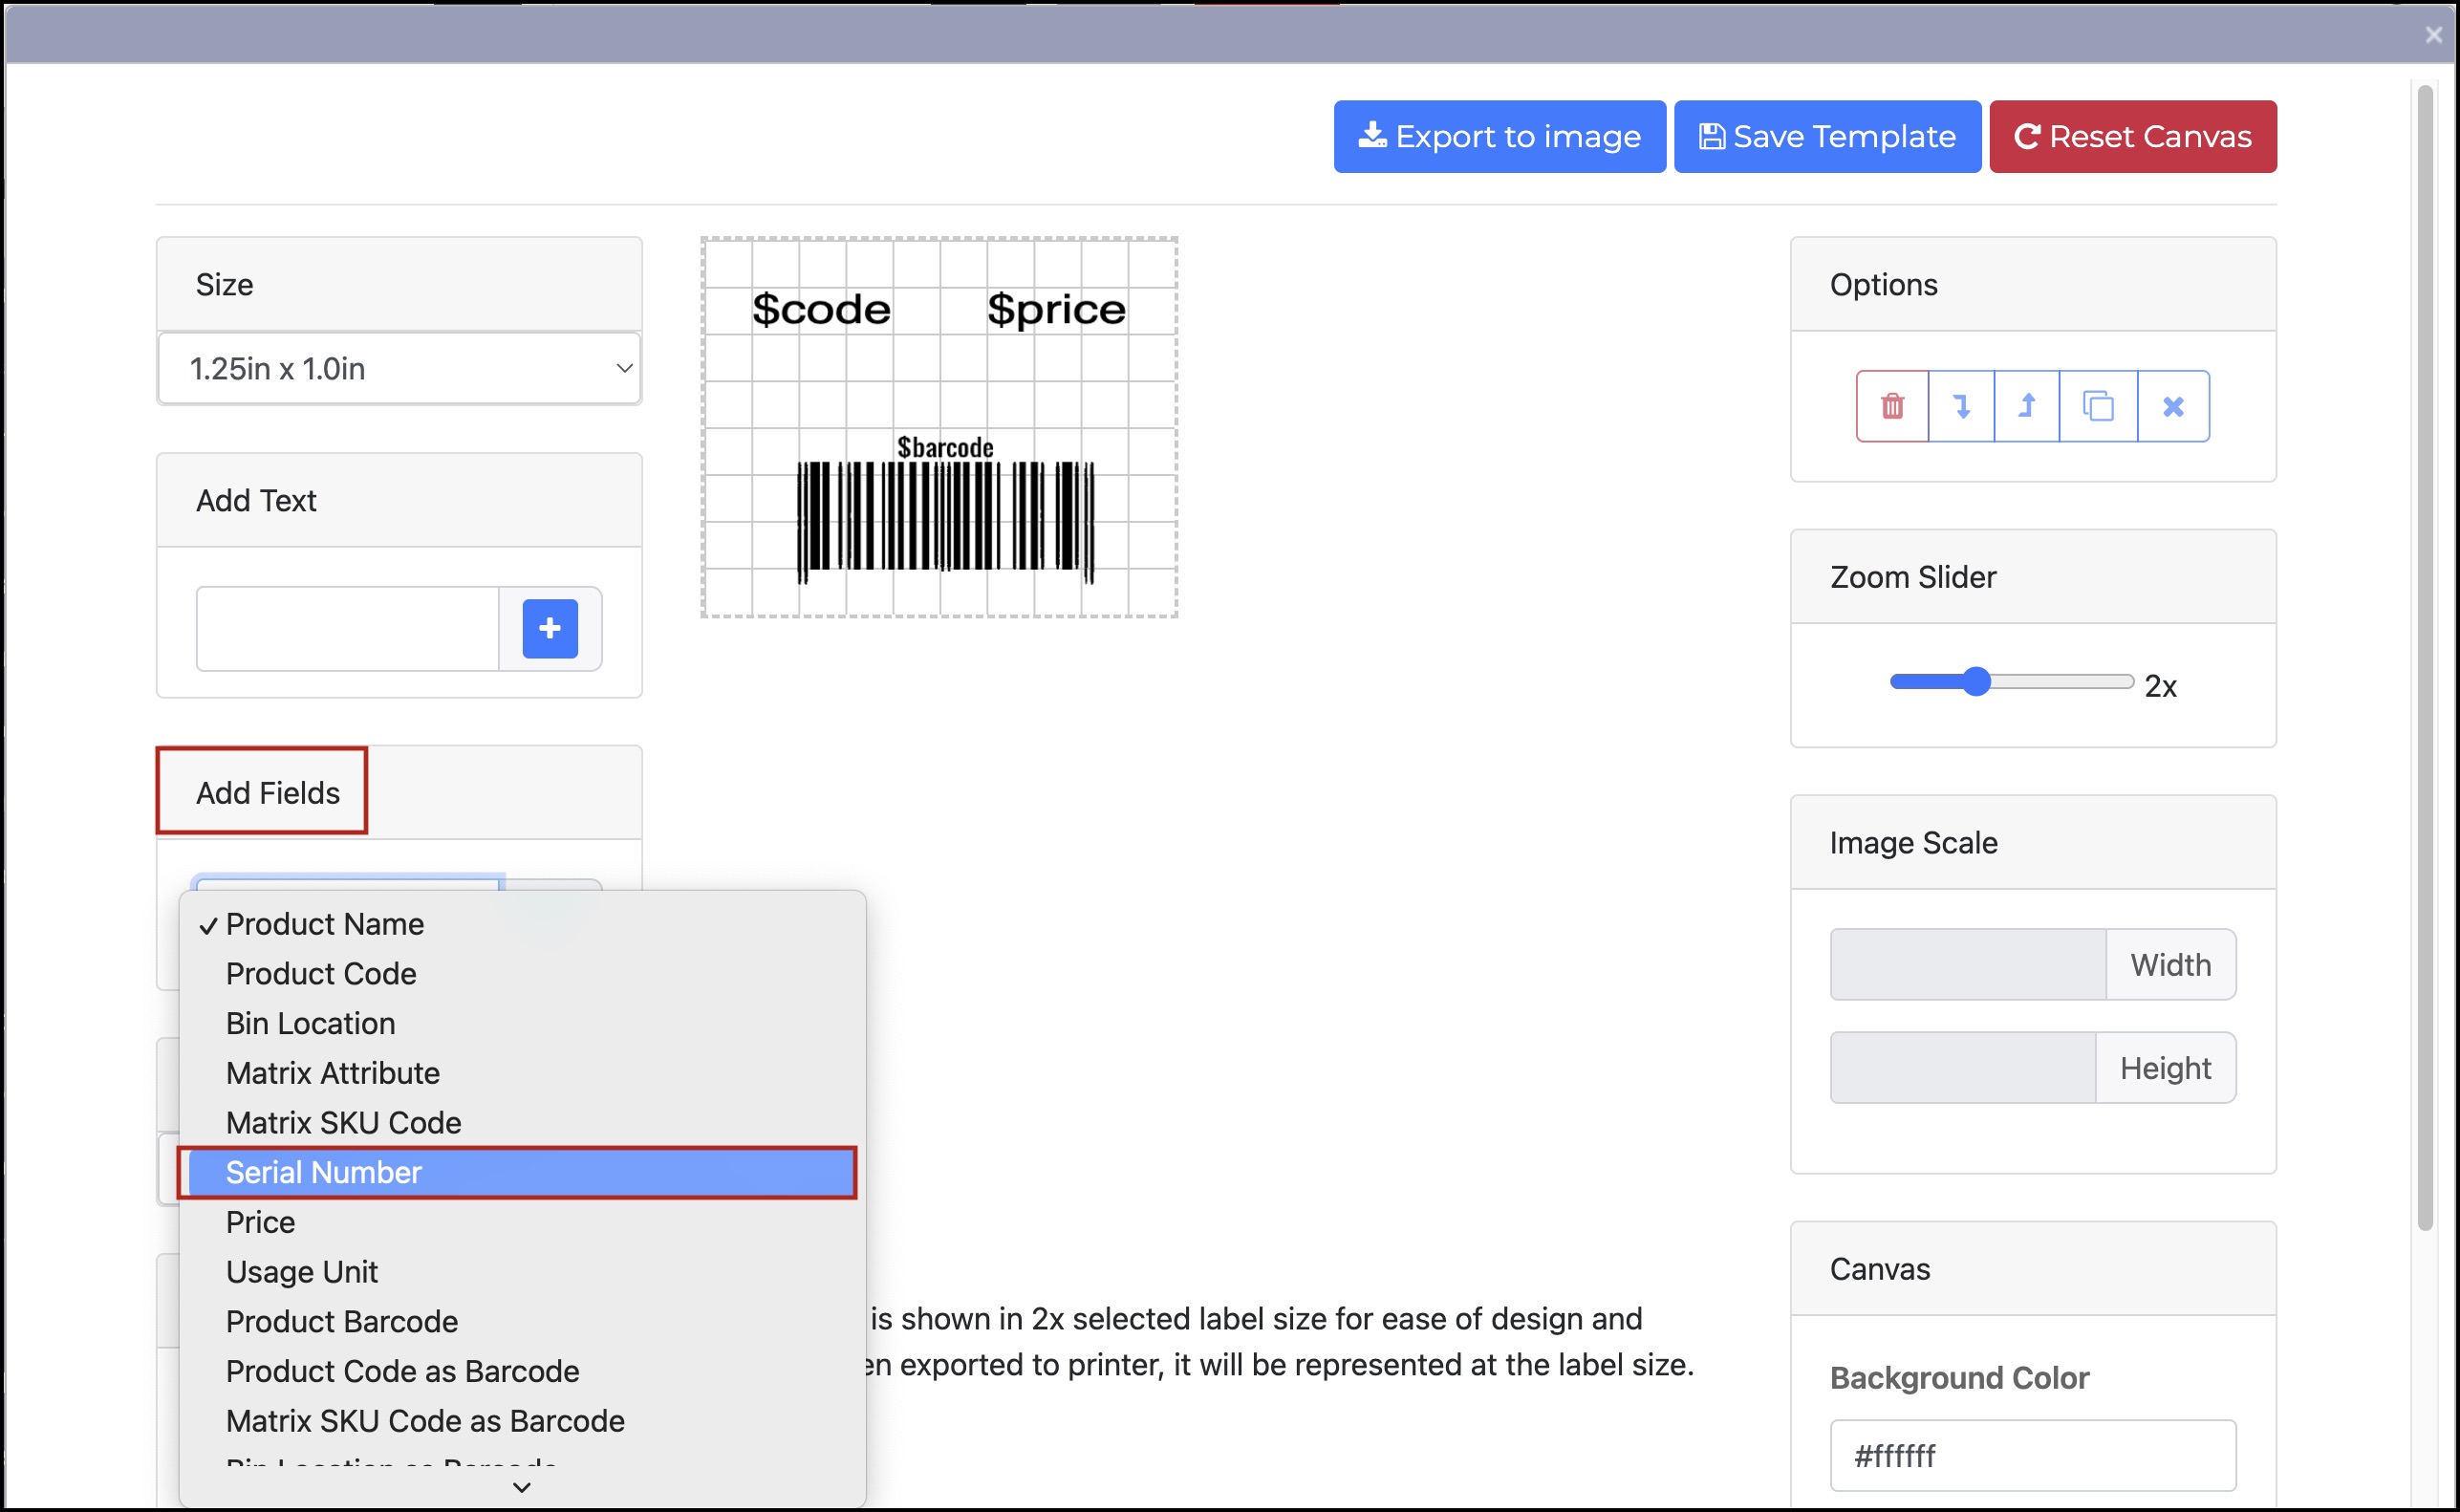The height and width of the screenshot is (1512, 2460).
Task: Select Serial Number from field list
Action: (517, 1172)
